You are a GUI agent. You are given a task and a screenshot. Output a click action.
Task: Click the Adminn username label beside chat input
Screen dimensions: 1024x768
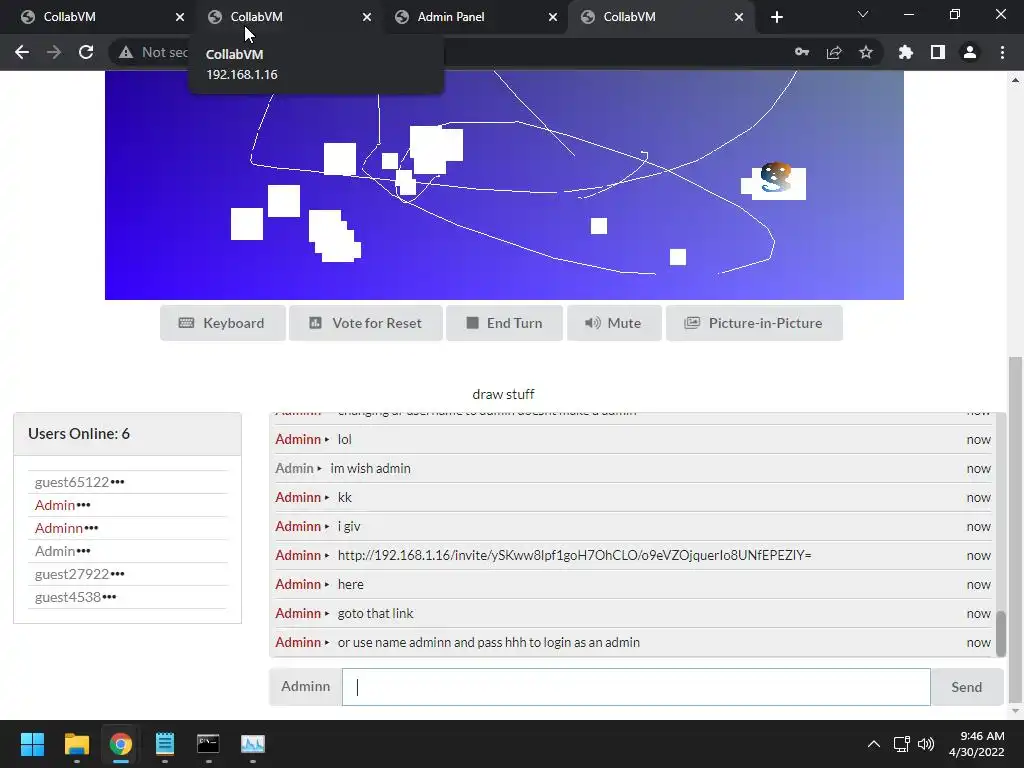tap(306, 686)
